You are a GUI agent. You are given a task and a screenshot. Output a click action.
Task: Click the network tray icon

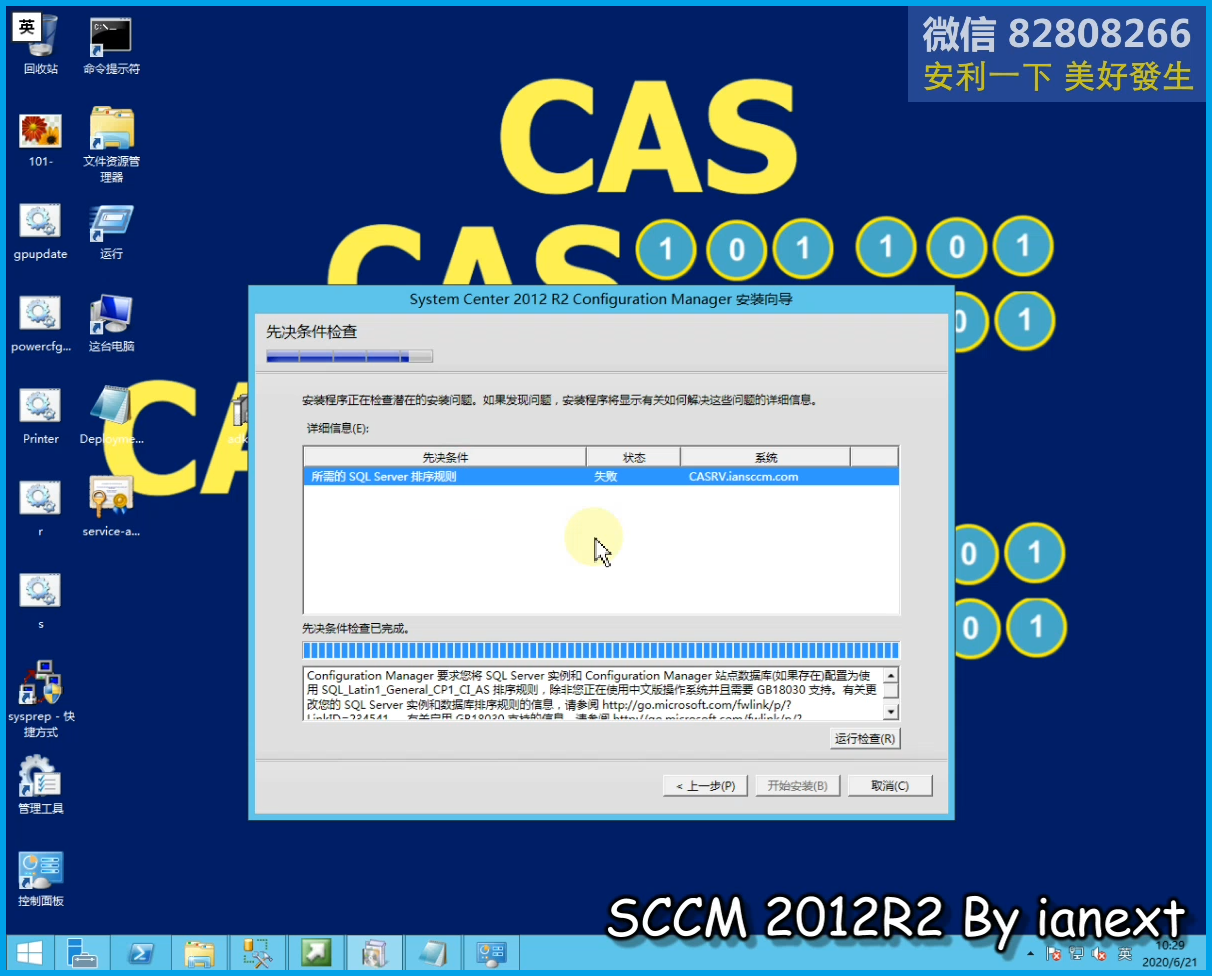click(1076, 954)
